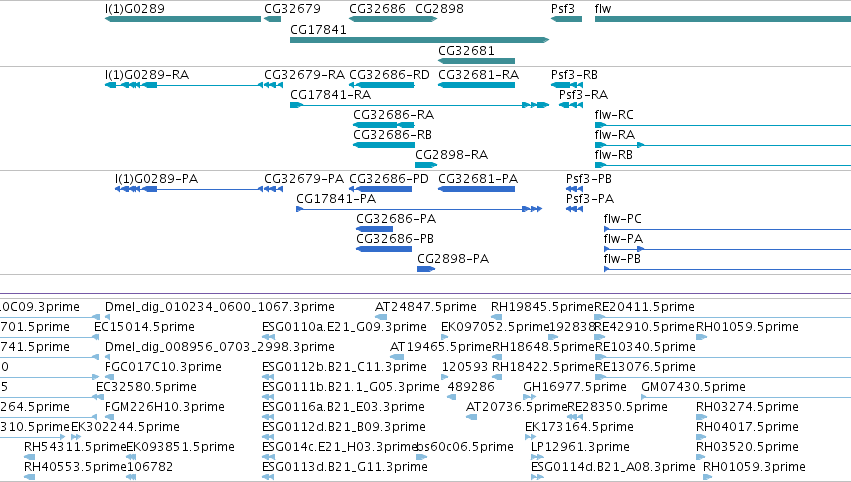Click EST LP12961.3prime
851x482 pixels.
580,447
